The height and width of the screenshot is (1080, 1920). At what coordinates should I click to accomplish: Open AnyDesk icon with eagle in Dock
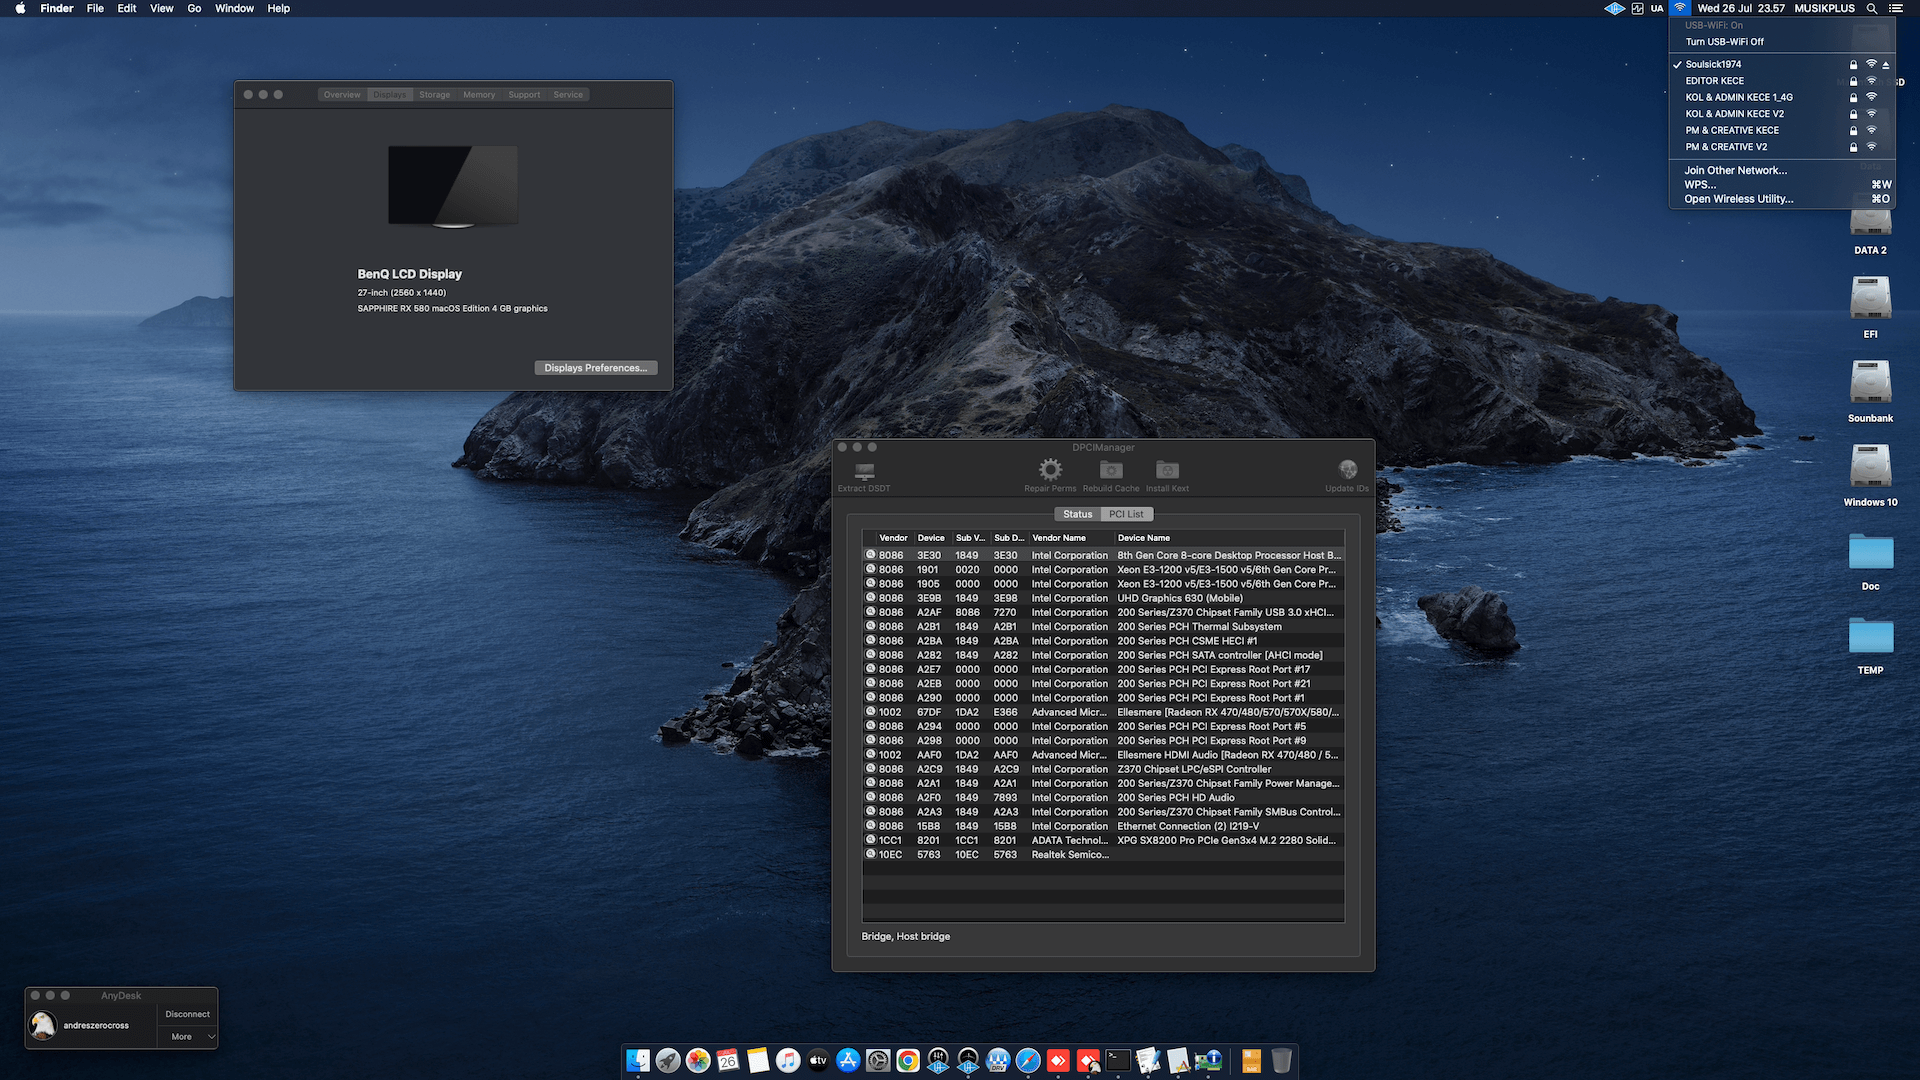coord(1088,1060)
